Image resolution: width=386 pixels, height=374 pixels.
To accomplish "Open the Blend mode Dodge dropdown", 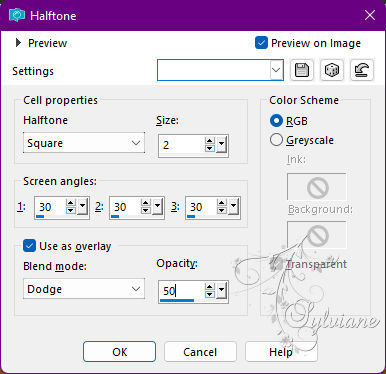I will [84, 289].
